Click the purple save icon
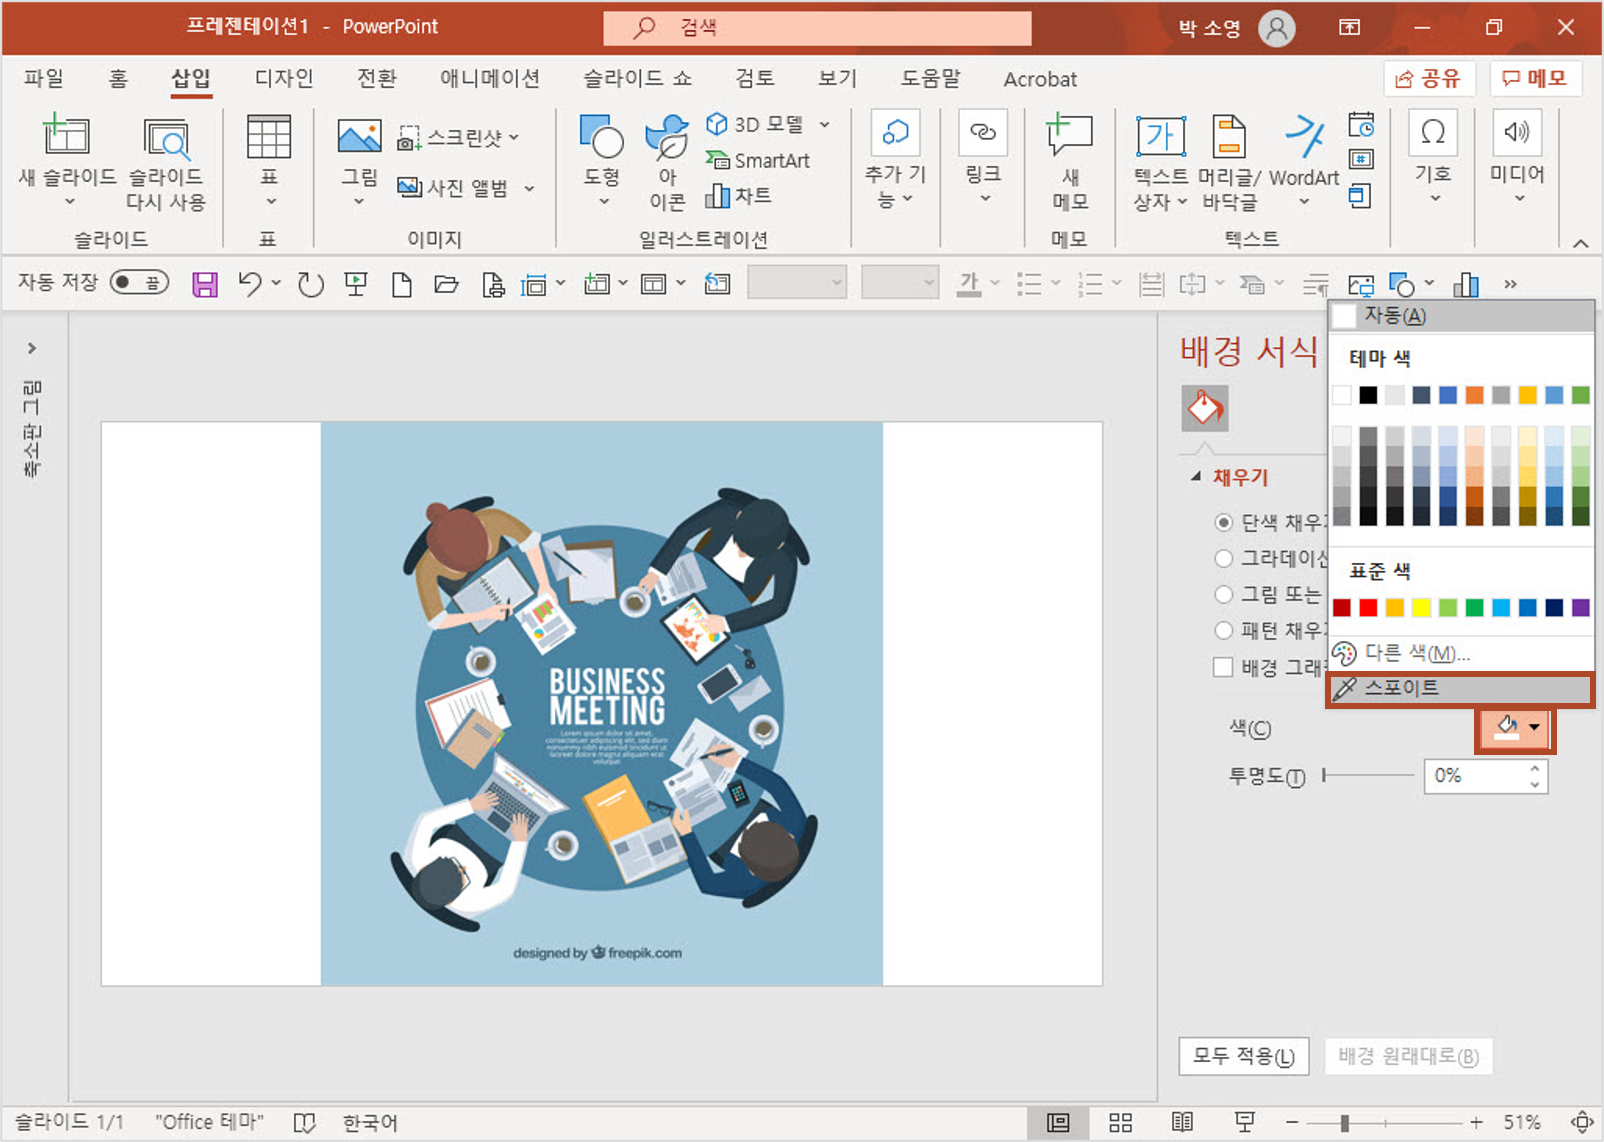The image size is (1604, 1142). click(x=205, y=285)
